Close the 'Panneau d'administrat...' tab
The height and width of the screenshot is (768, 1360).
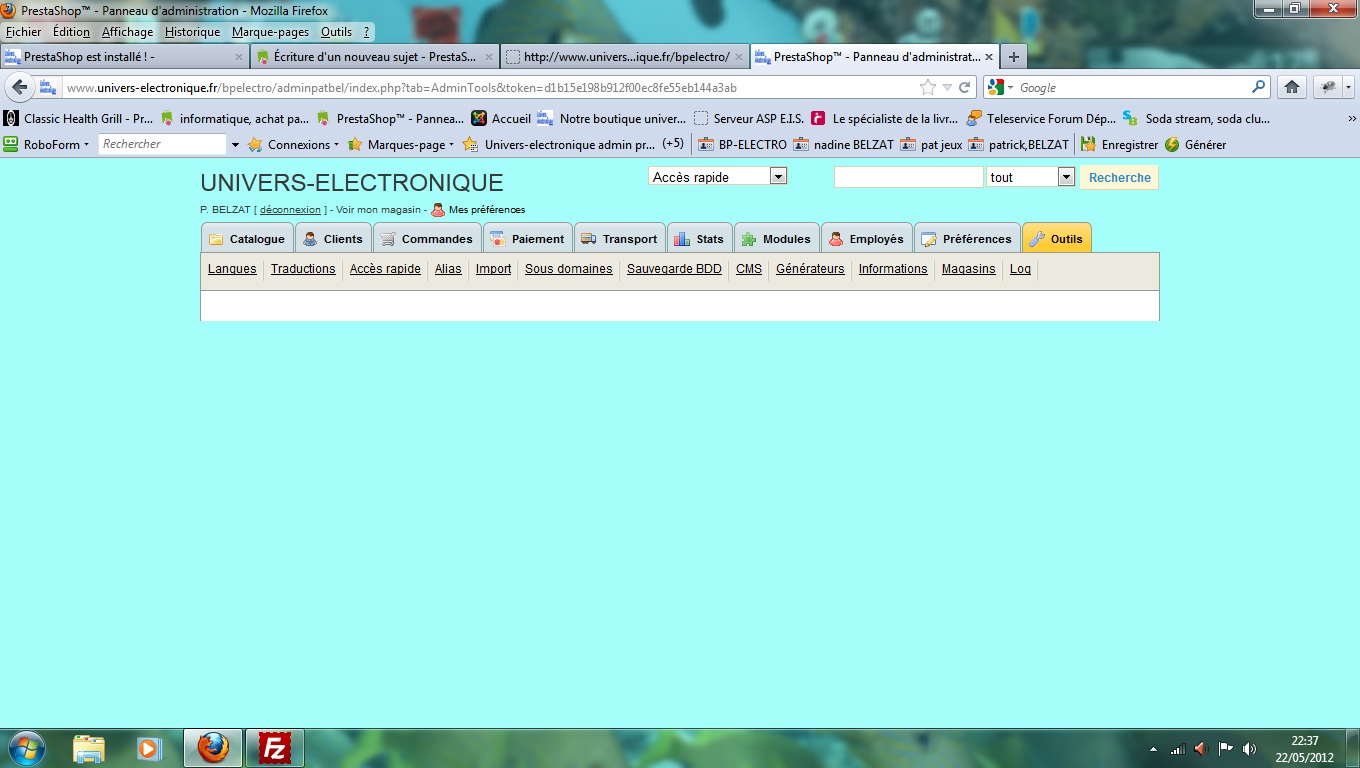[989, 57]
